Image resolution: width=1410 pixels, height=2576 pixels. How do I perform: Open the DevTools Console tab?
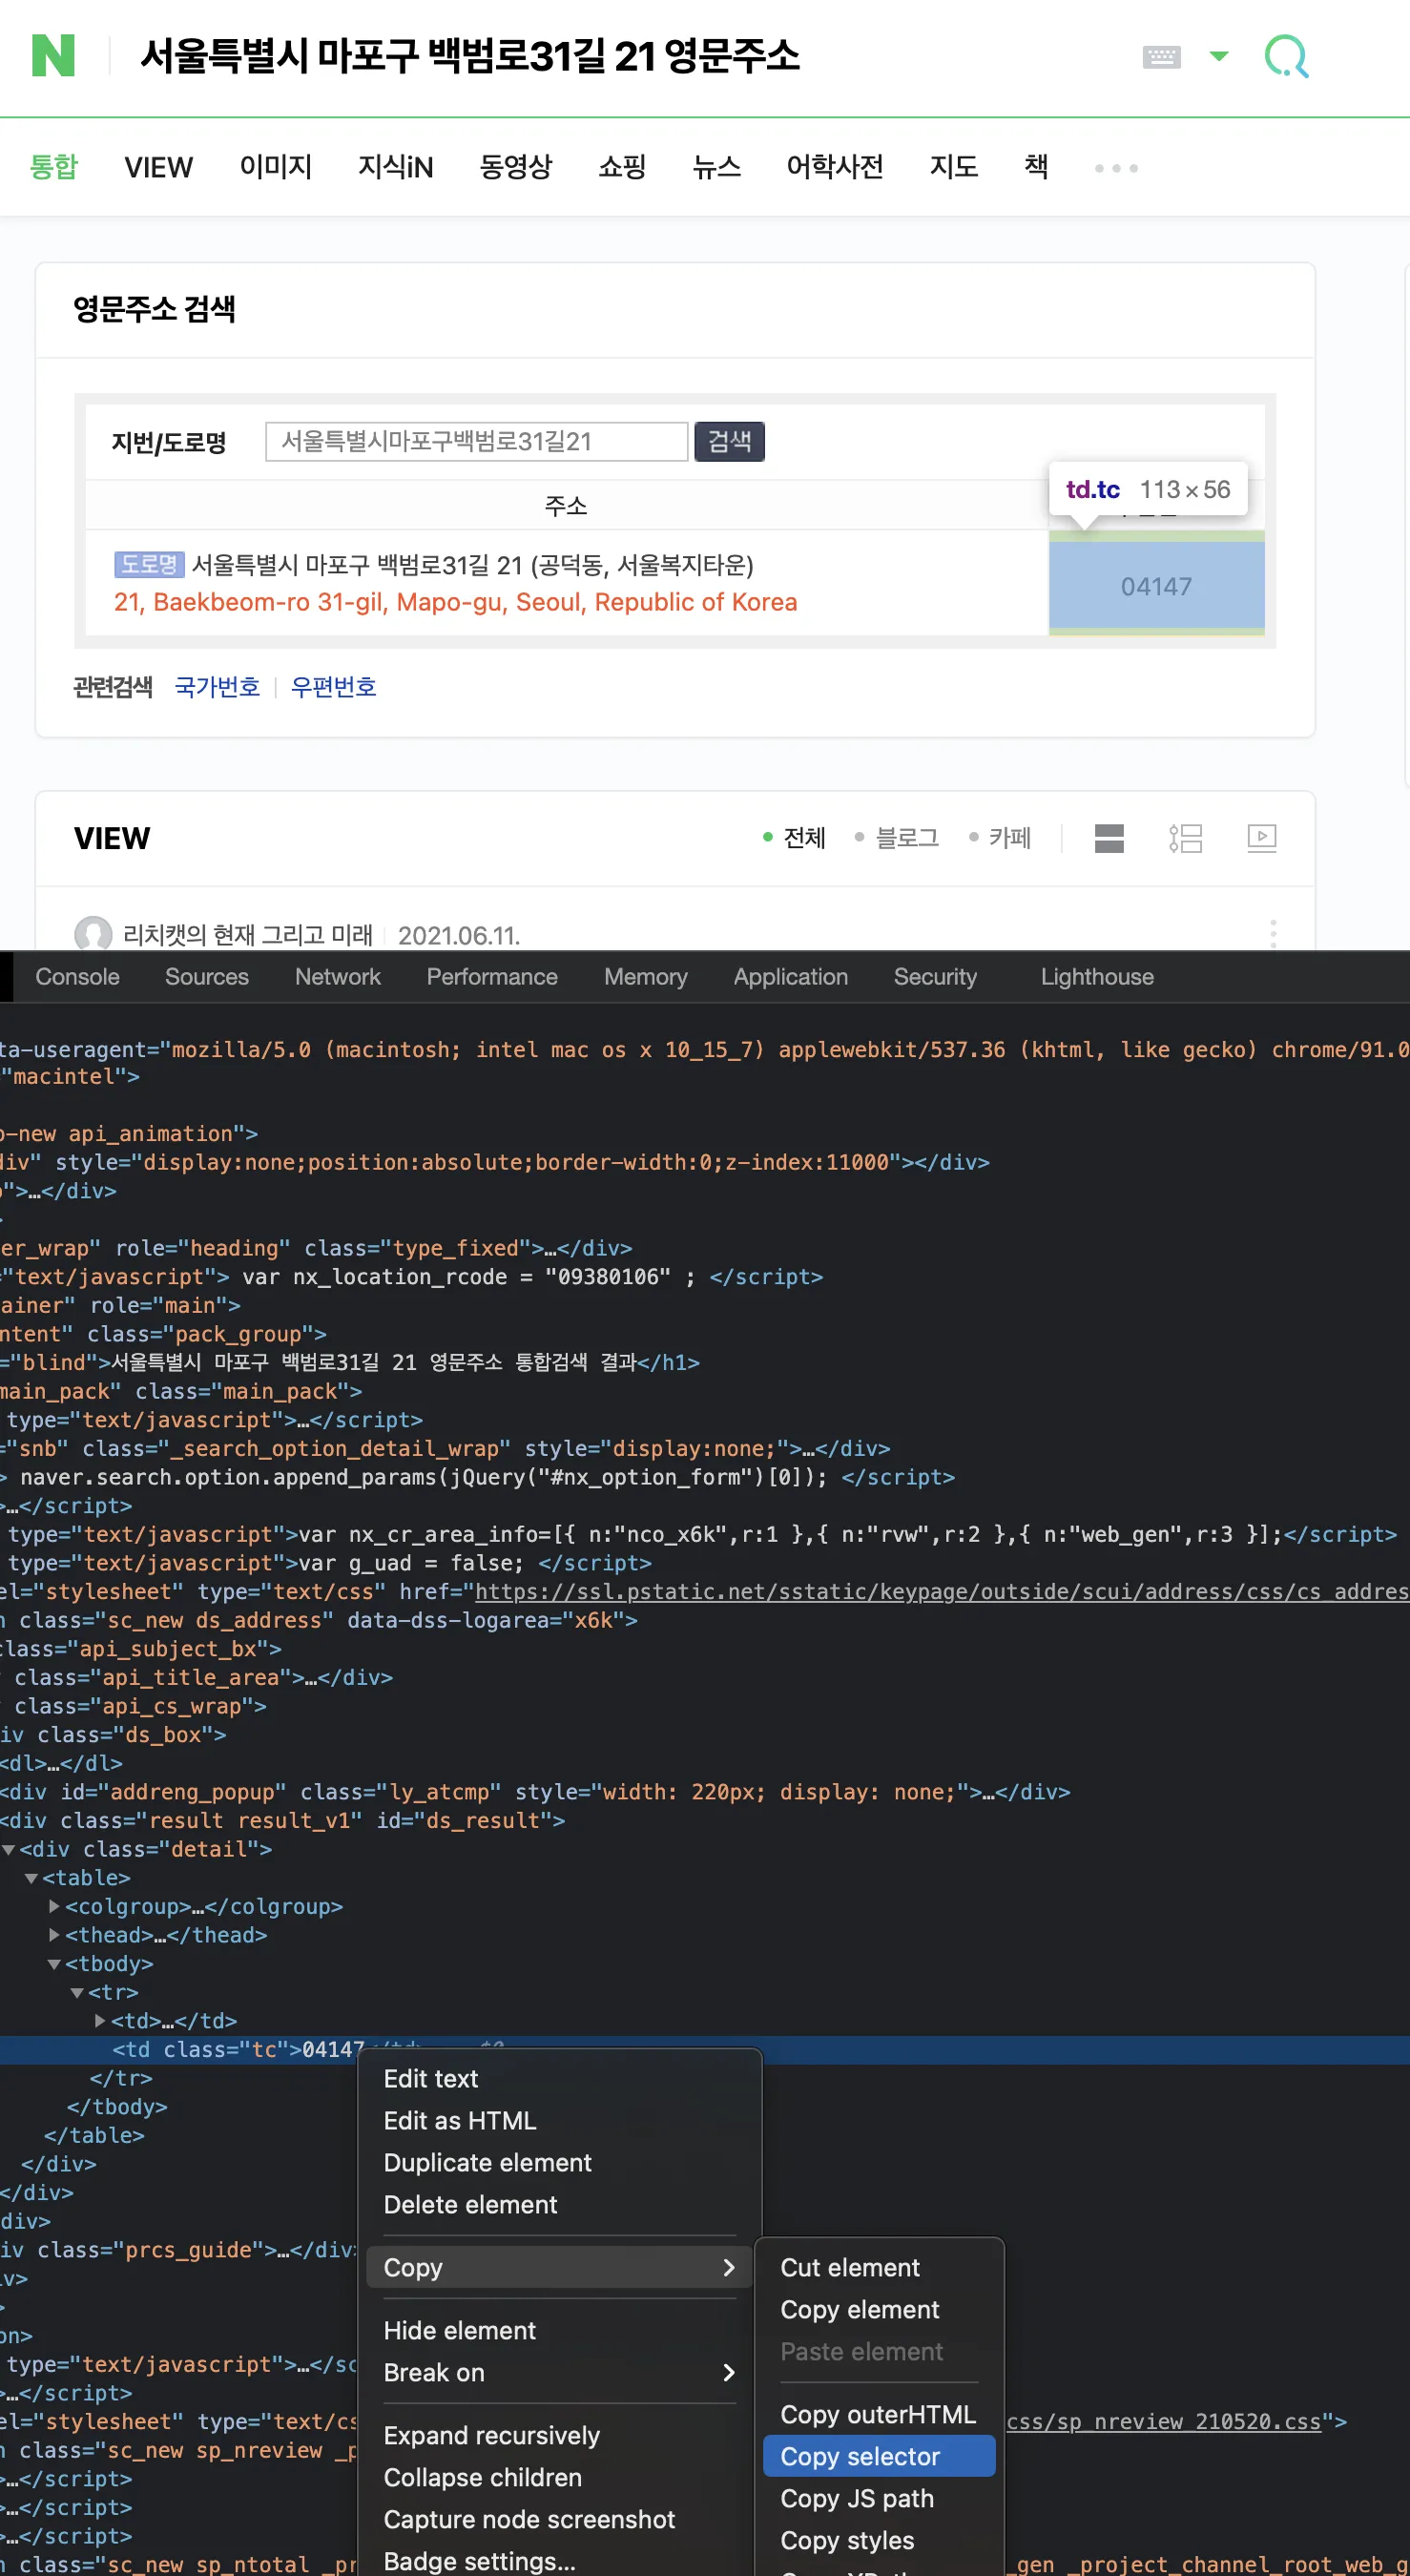pyautogui.click(x=77, y=977)
